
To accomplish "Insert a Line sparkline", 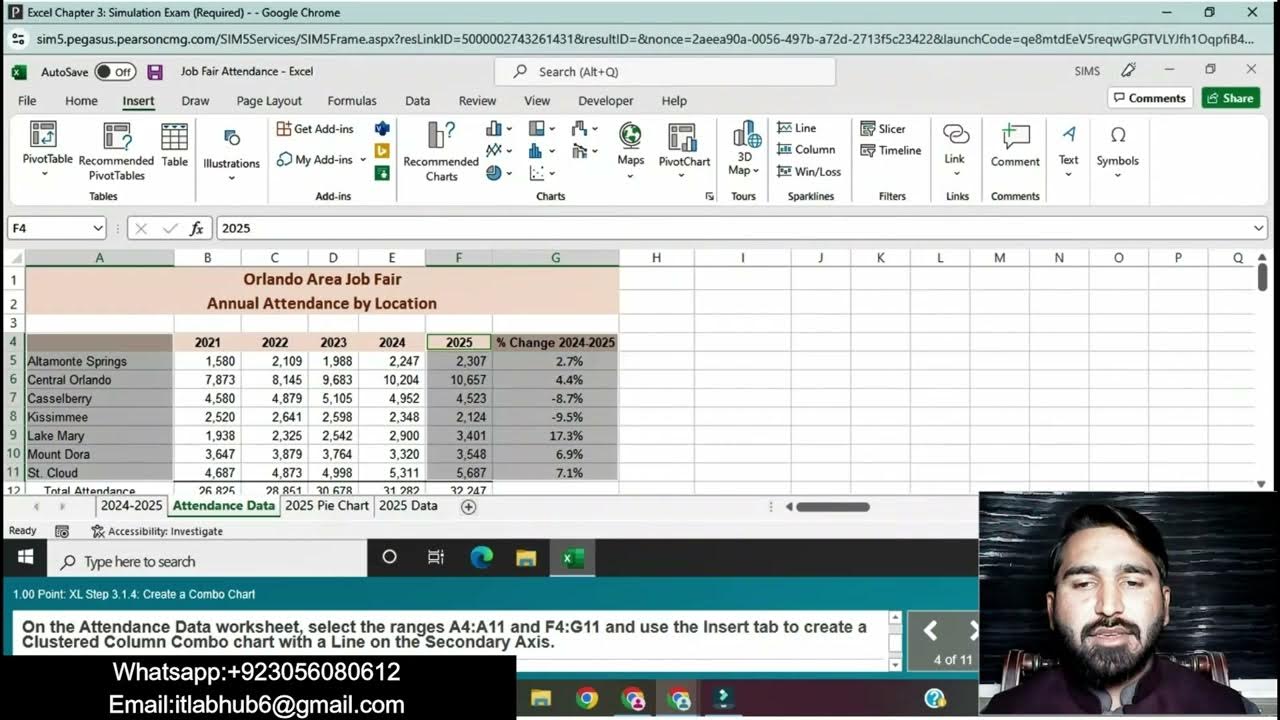I will pyautogui.click(x=797, y=128).
